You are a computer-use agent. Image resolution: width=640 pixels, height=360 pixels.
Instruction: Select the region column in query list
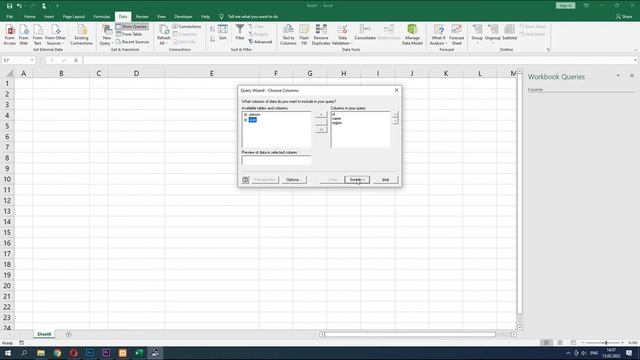pos(337,122)
